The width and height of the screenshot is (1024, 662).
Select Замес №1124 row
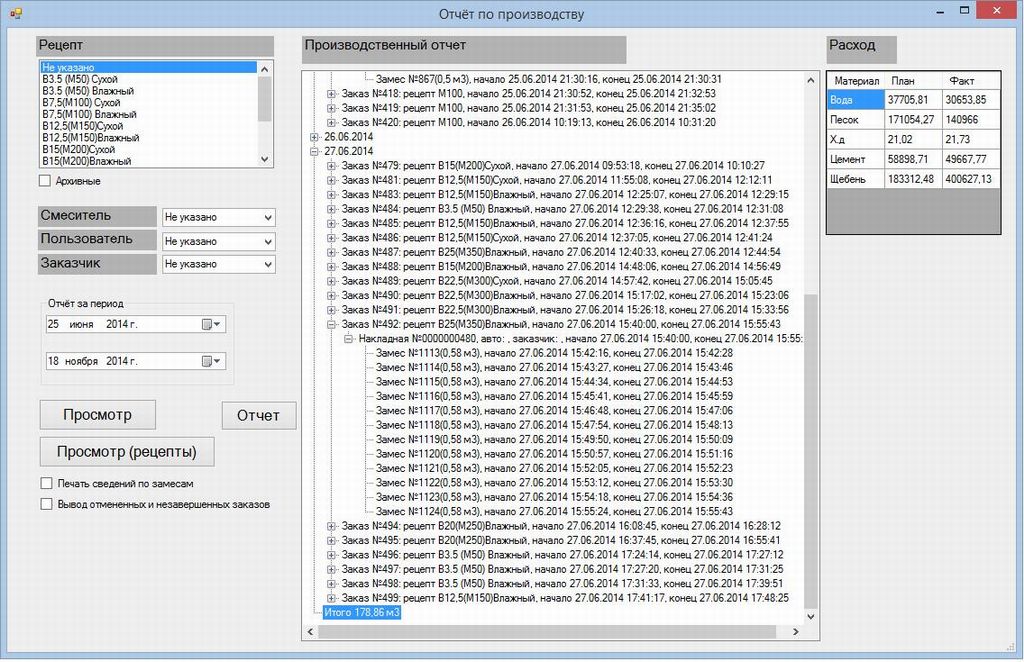click(x=554, y=512)
